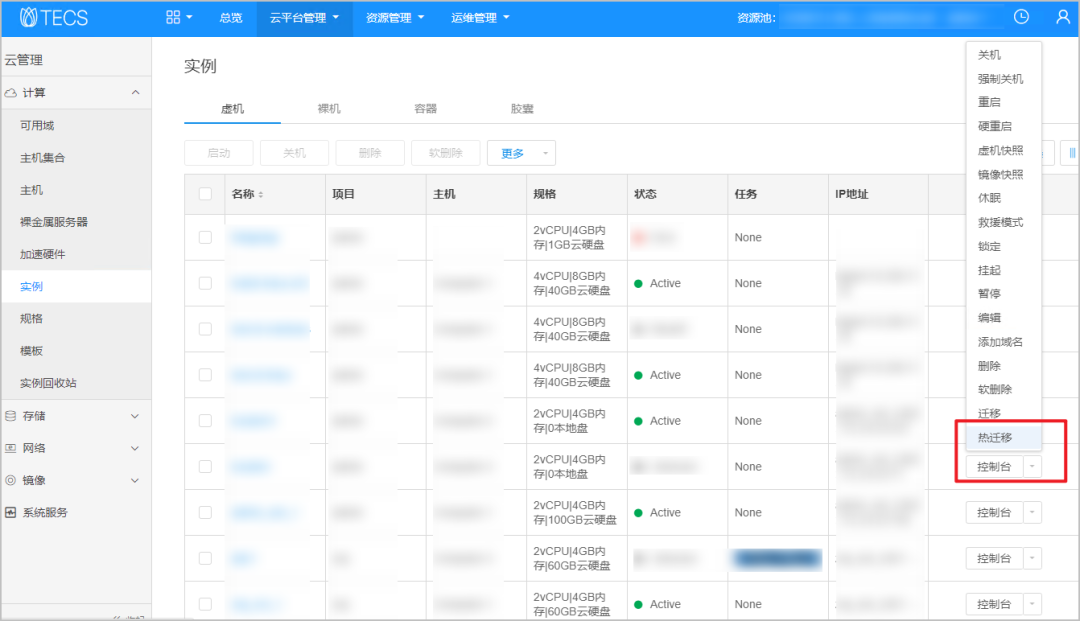Image resolution: width=1080 pixels, height=621 pixels.
Task: Click the plus icon beside 系统服务
Action: click(11, 512)
